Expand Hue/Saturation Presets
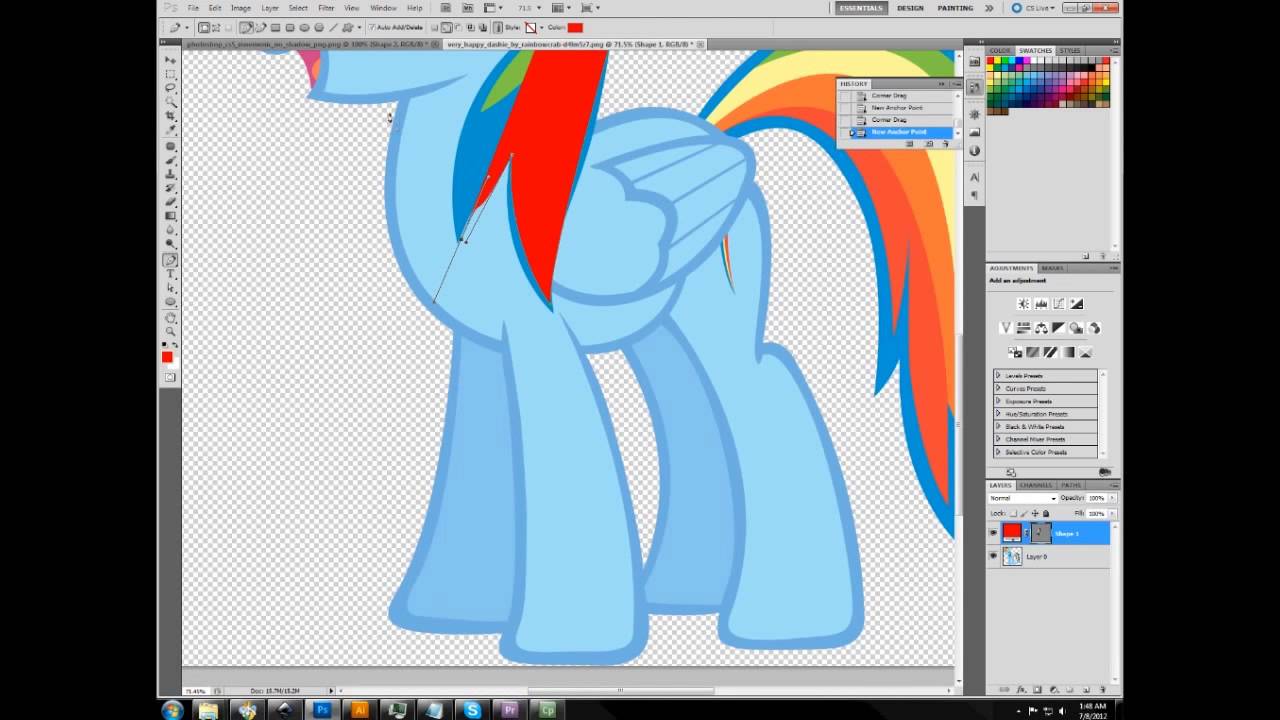The width and height of the screenshot is (1280, 720). (x=998, y=413)
